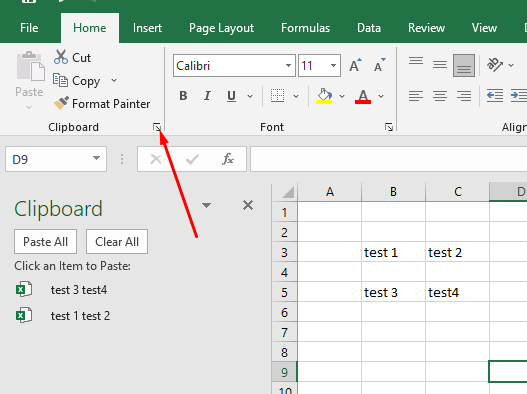The height and width of the screenshot is (394, 527).
Task: Select the Format Painter brush
Action: coord(61,104)
